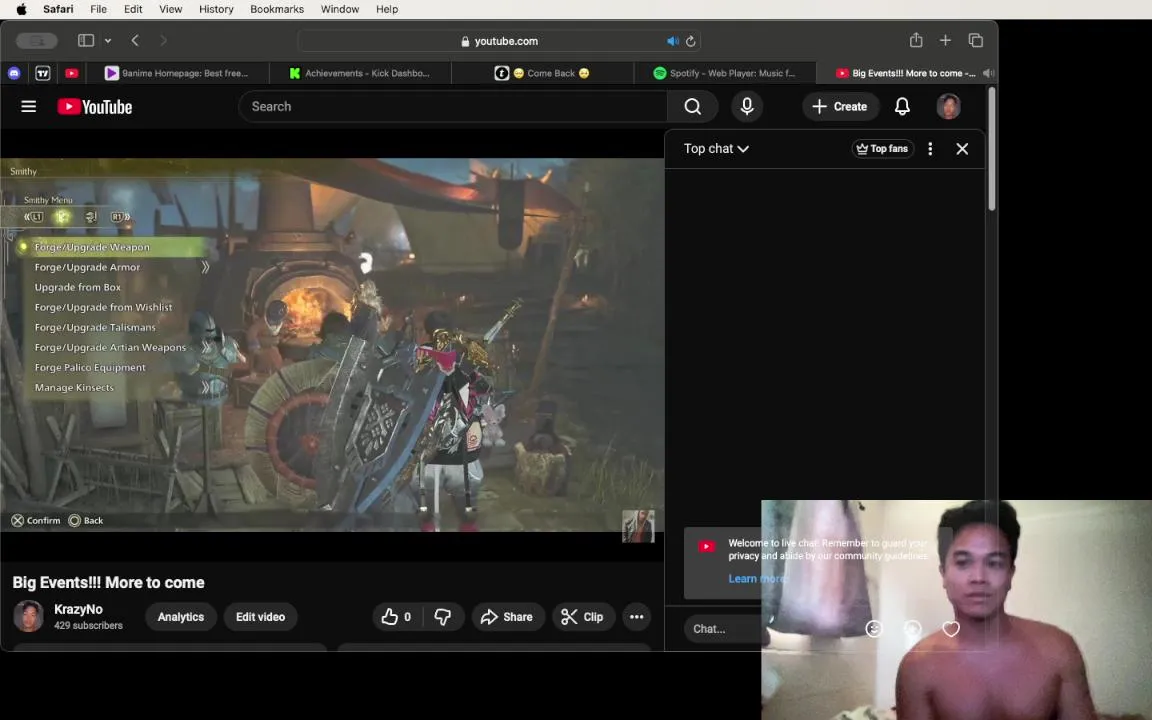Open more video actions ellipsis

(x=637, y=617)
